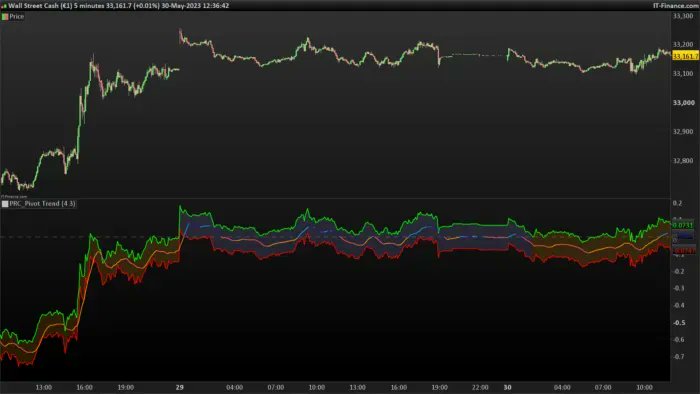This screenshot has width=700, height=394.
Task: Click the 33,300 price axis label
Action: click(683, 16)
